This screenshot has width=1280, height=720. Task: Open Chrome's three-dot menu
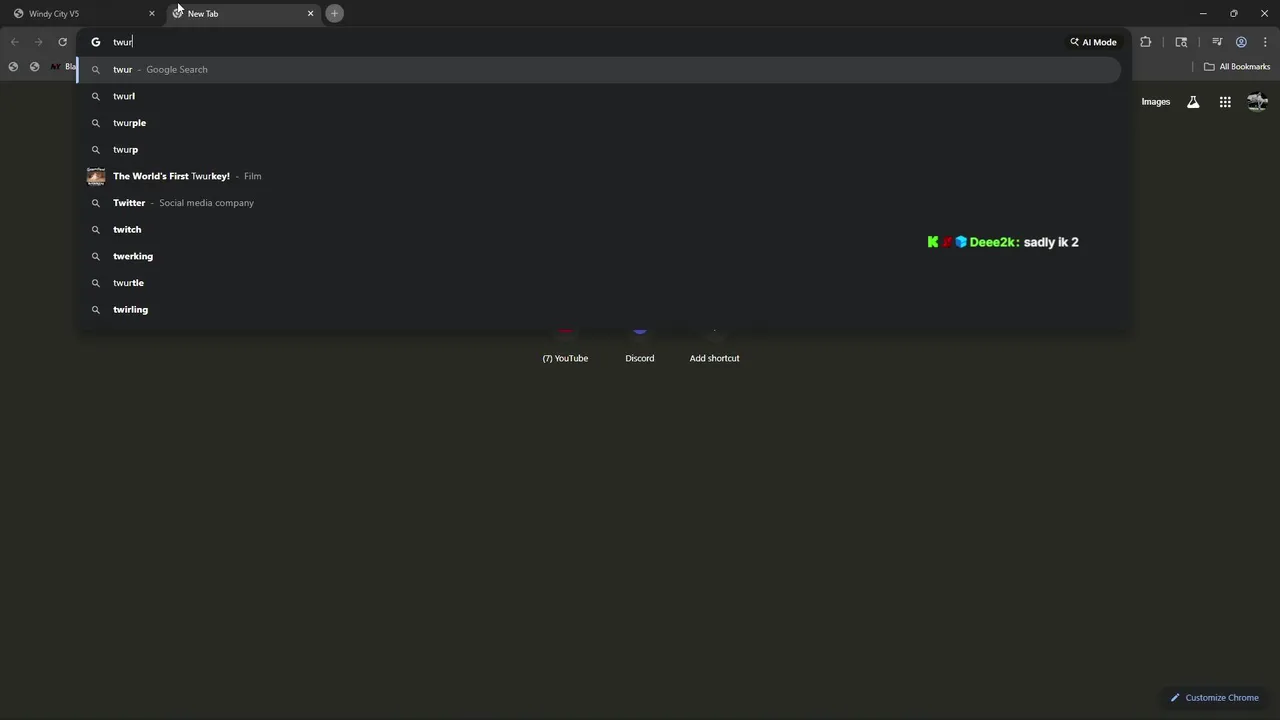(1266, 42)
